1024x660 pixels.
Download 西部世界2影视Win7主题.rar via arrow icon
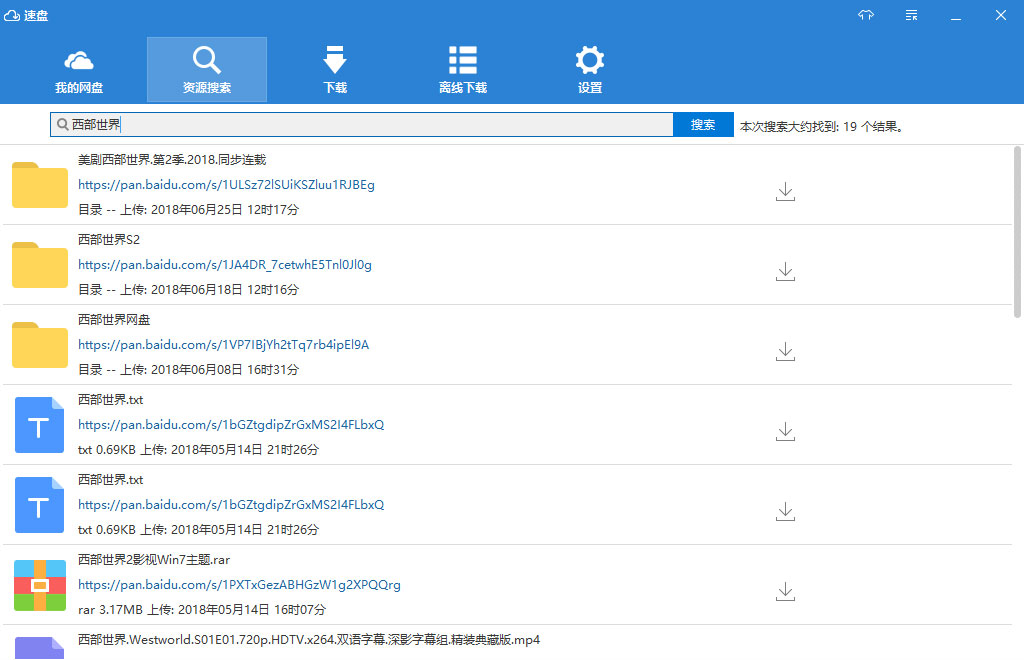785,591
